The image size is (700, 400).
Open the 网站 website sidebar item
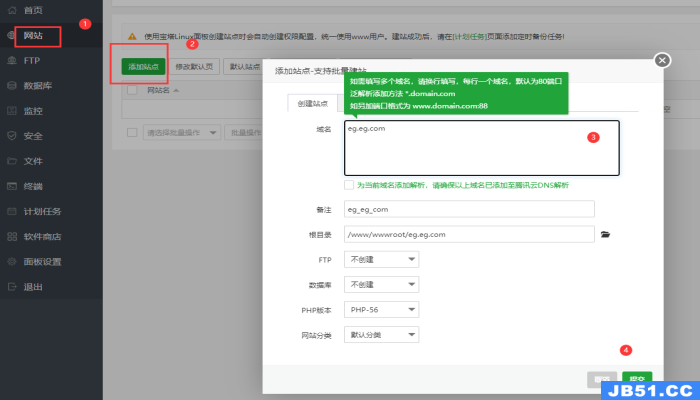point(33,35)
